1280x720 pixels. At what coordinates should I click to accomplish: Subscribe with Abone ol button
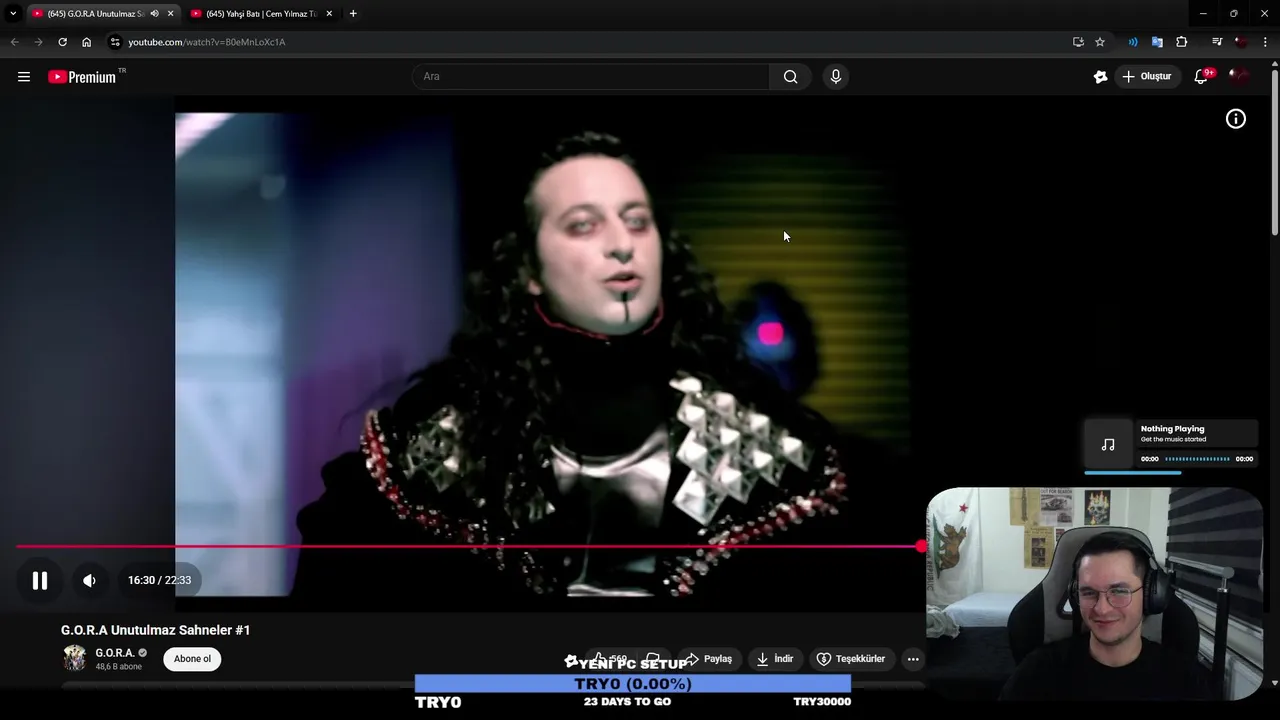pos(192,659)
